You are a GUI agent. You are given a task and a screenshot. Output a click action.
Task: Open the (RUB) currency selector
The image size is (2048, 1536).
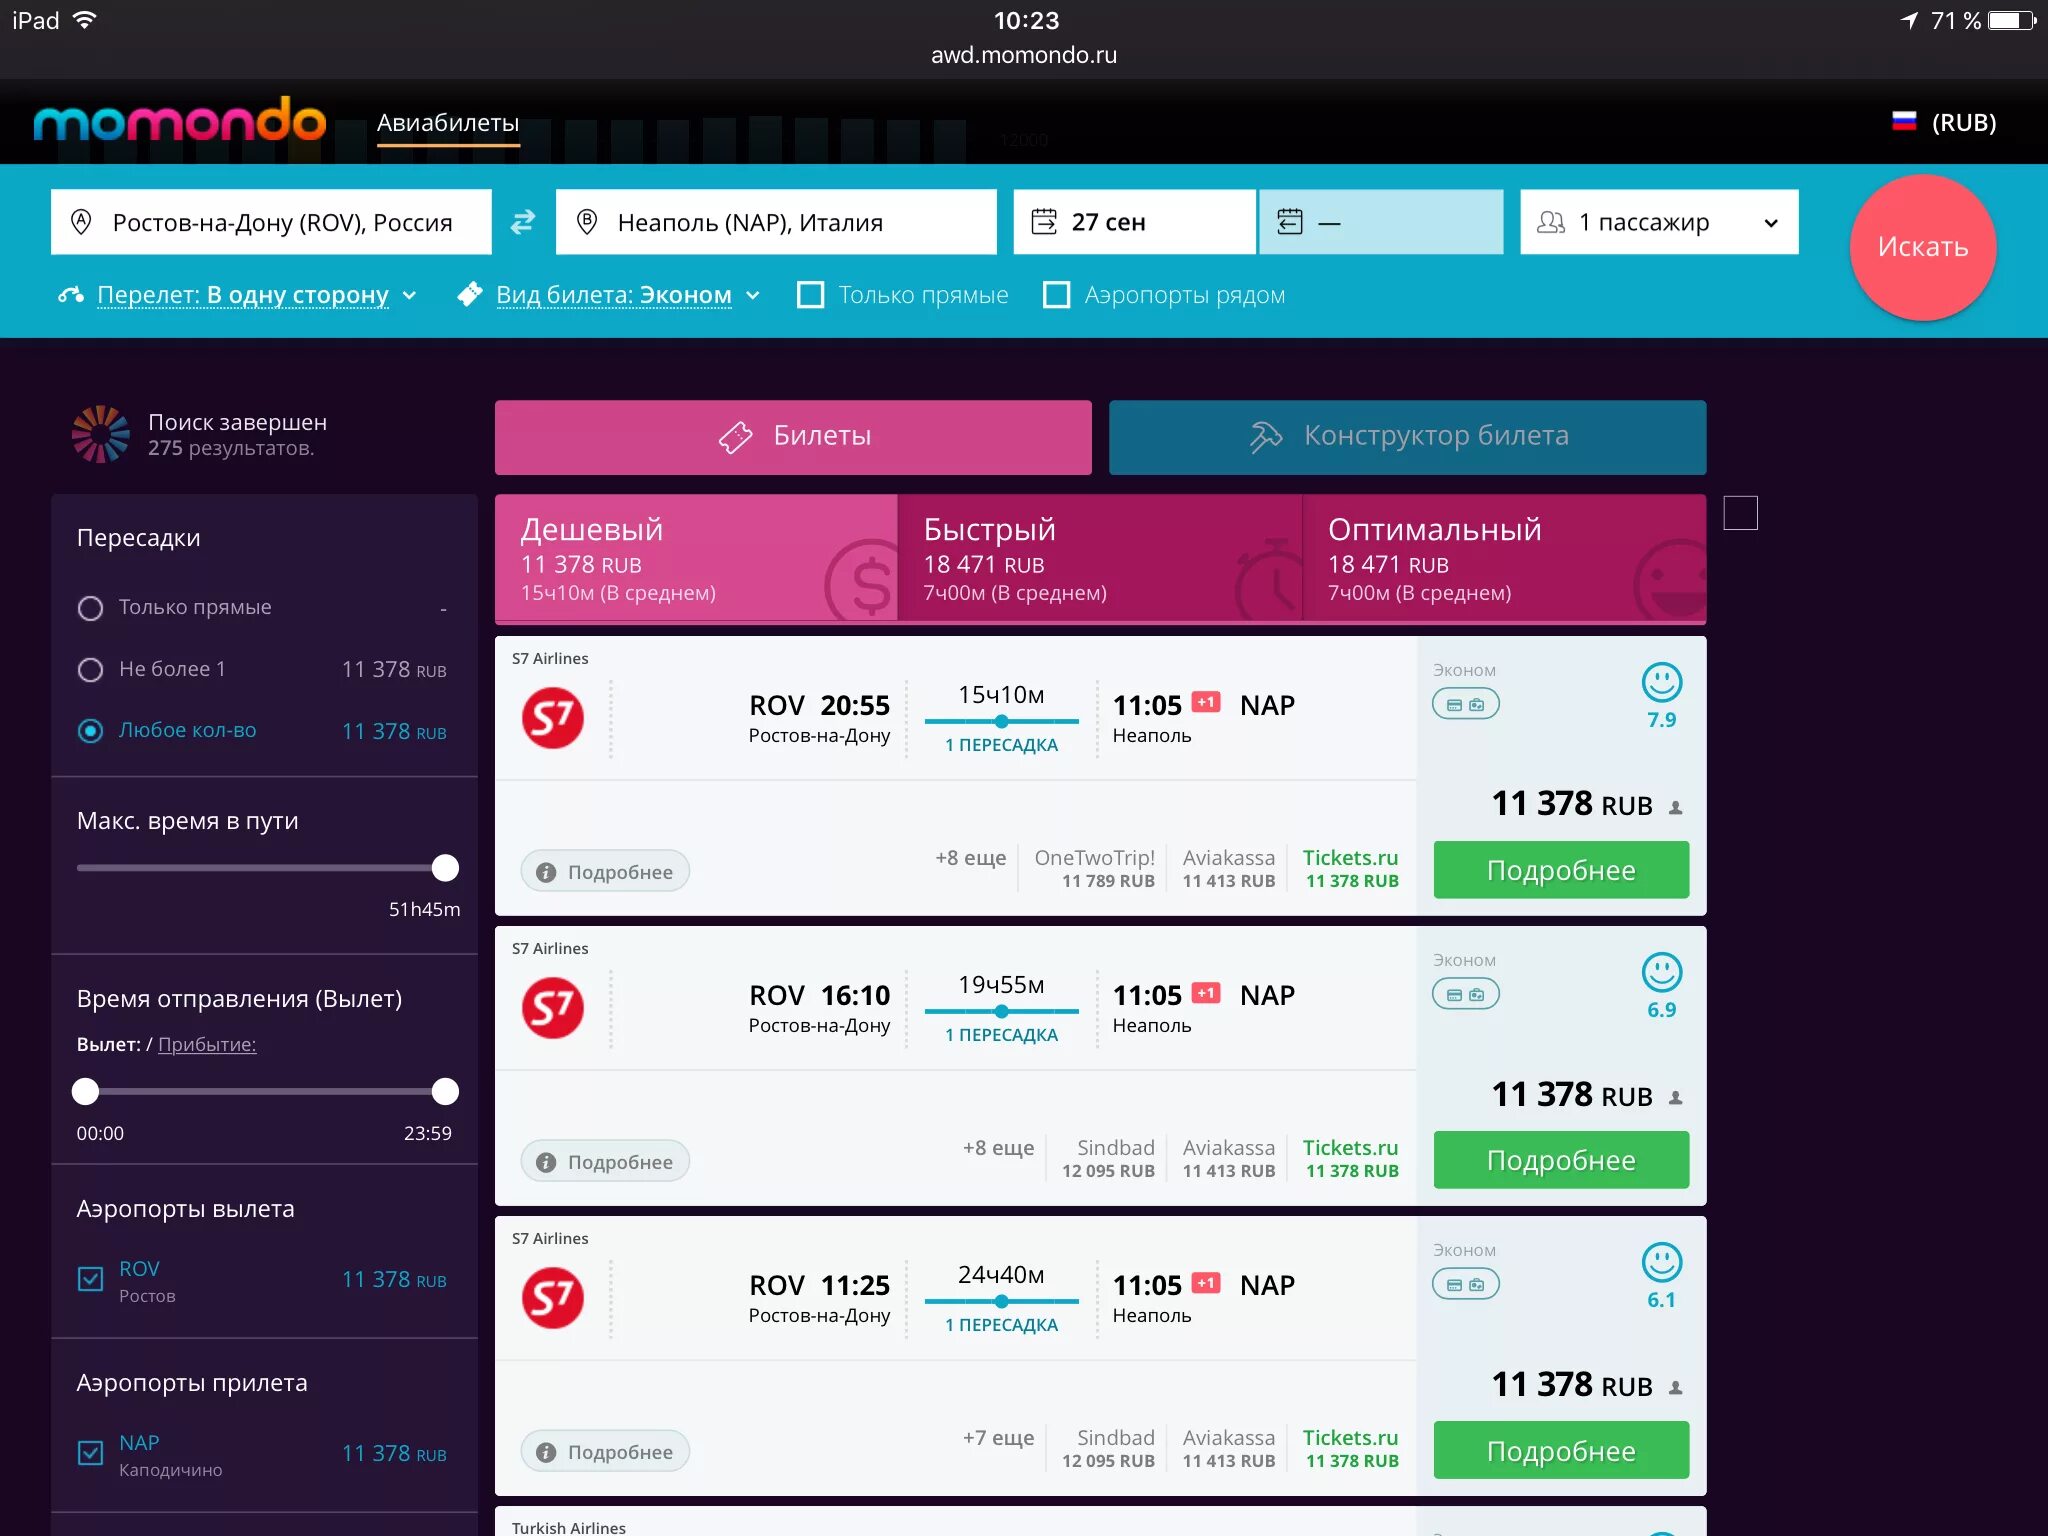1963,122
